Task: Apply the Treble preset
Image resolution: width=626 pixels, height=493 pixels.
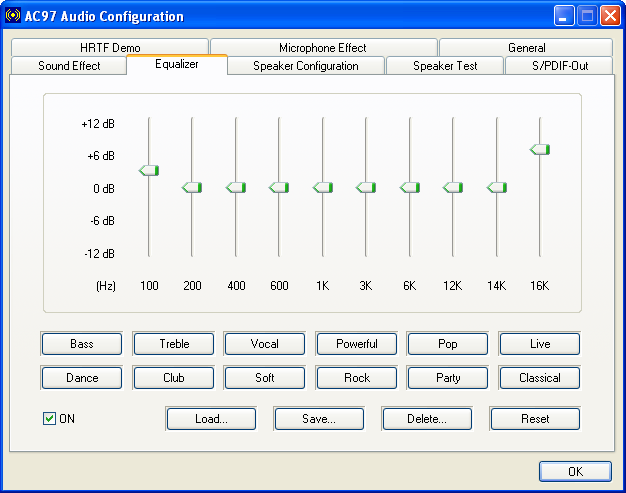Action: click(174, 344)
